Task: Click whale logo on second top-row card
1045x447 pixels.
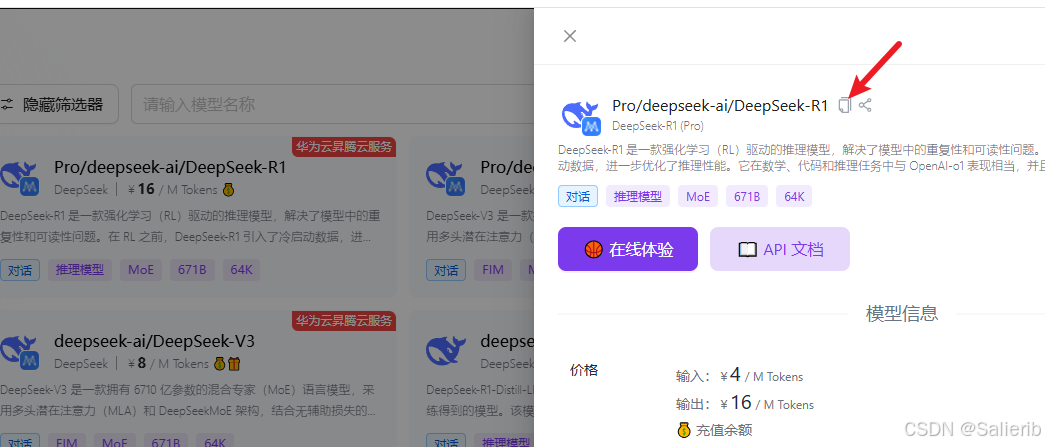Action: 447,179
